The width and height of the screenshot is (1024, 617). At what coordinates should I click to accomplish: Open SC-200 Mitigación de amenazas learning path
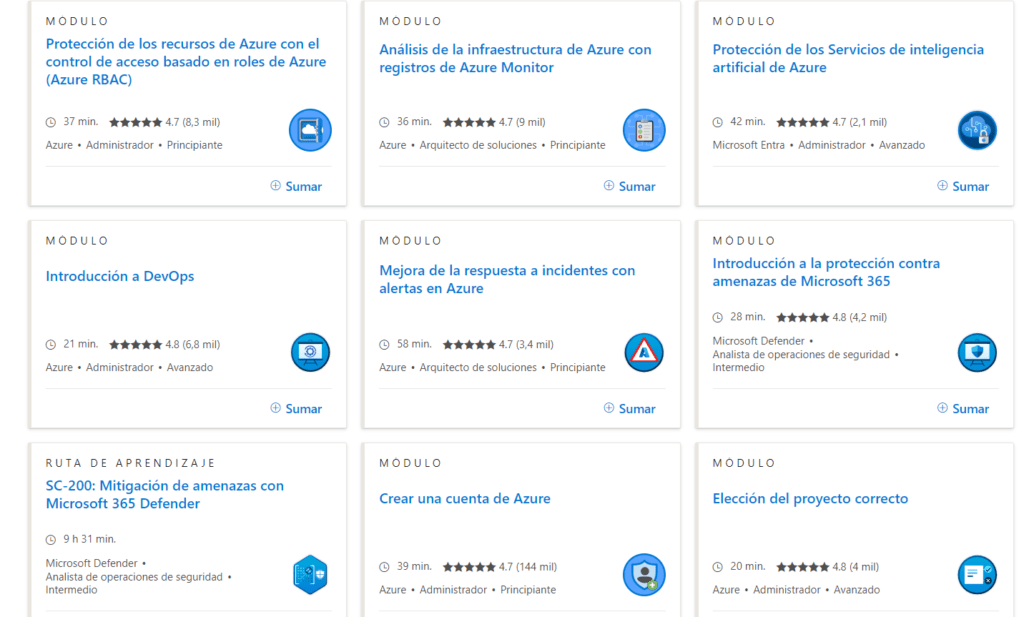pyautogui.click(x=165, y=494)
